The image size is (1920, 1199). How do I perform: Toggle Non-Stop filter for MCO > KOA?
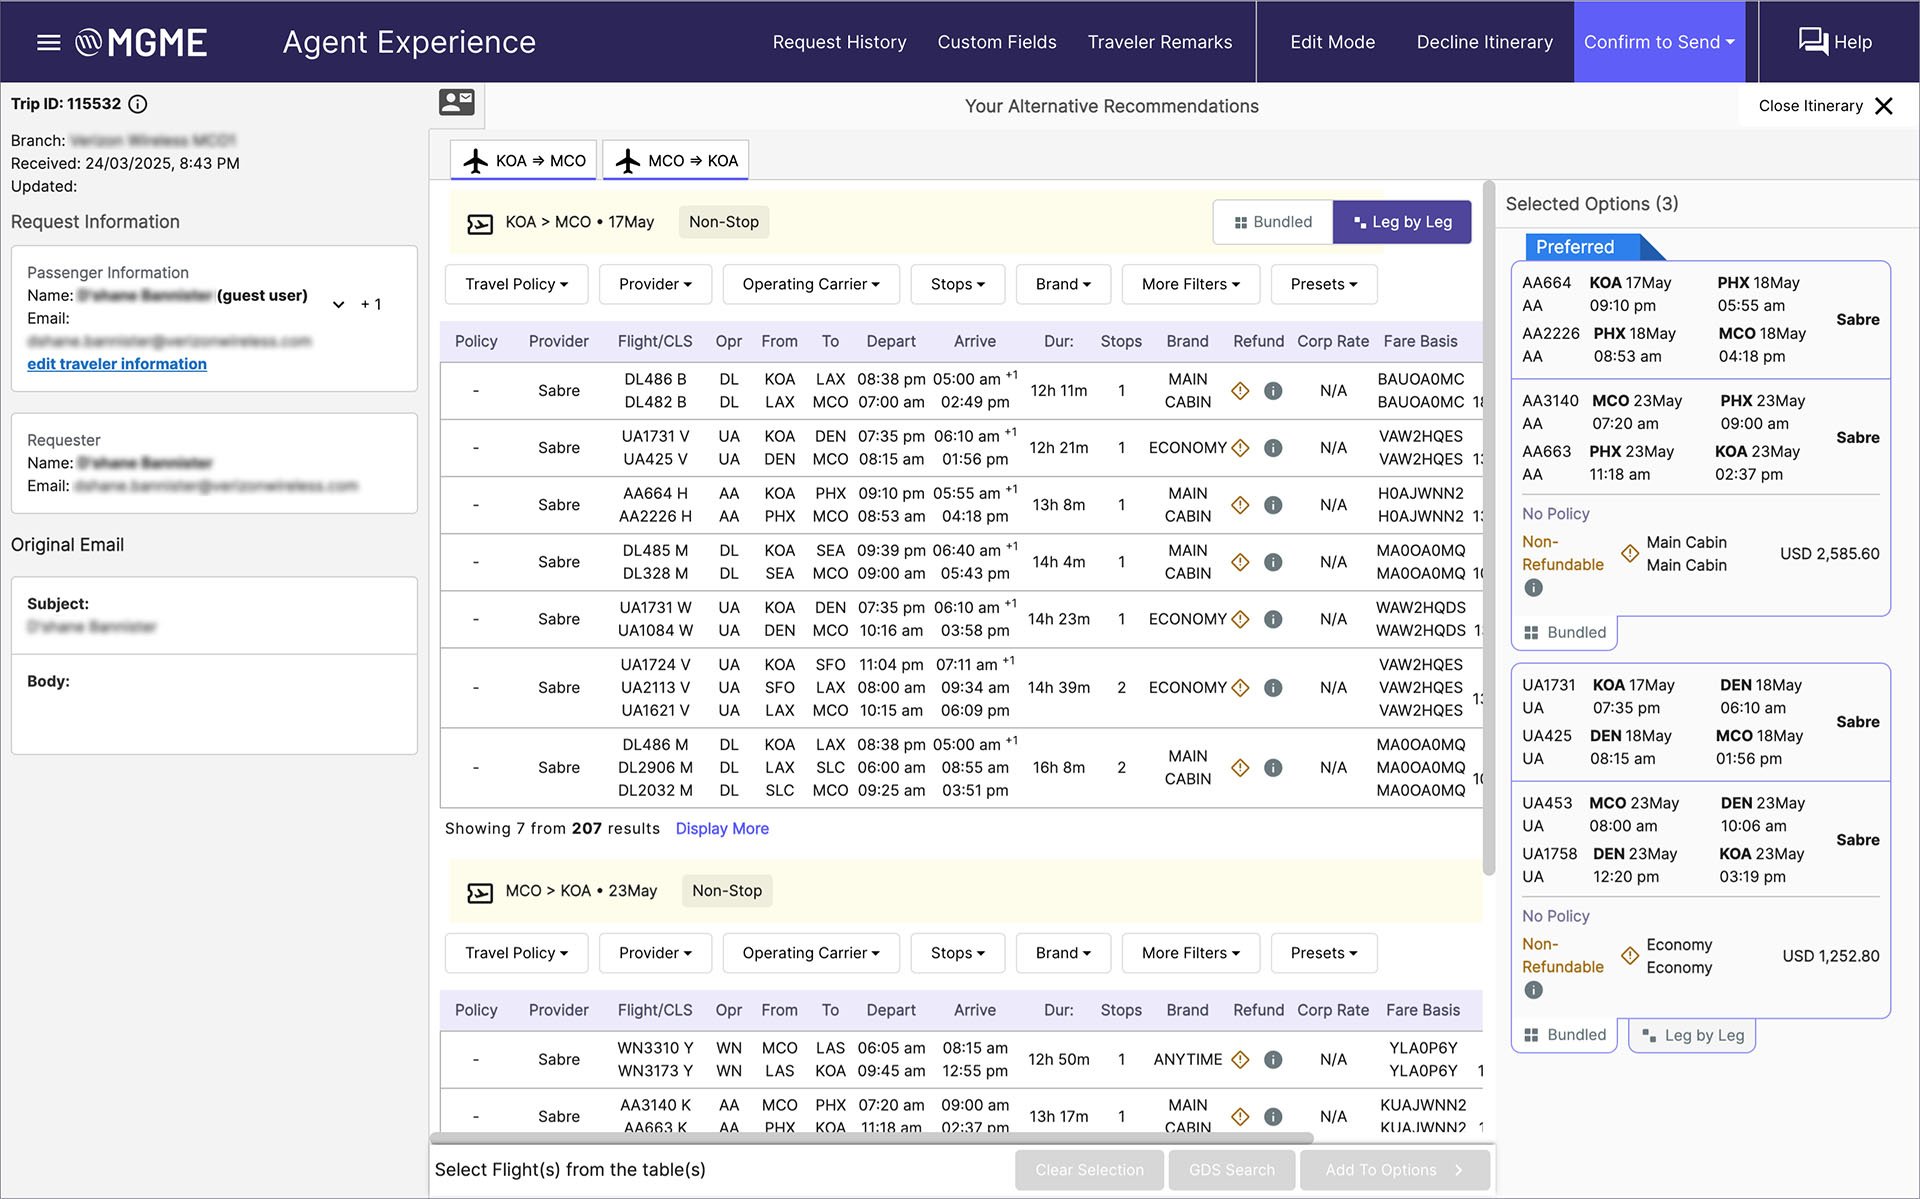point(727,891)
